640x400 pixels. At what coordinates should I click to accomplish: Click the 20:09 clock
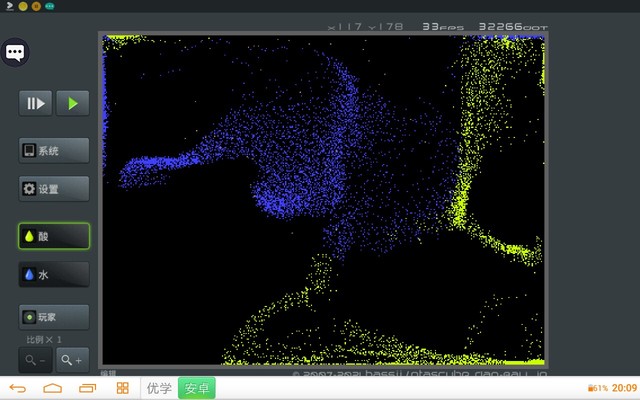point(624,388)
